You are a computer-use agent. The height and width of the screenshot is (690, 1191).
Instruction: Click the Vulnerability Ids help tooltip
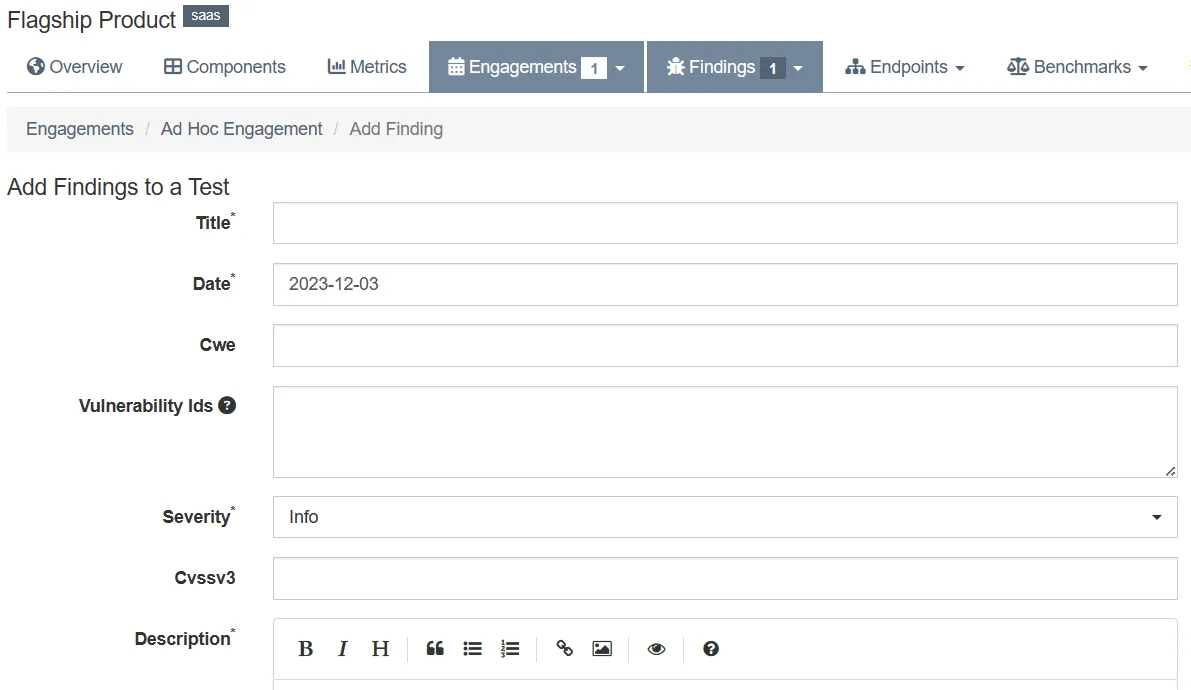click(227, 405)
